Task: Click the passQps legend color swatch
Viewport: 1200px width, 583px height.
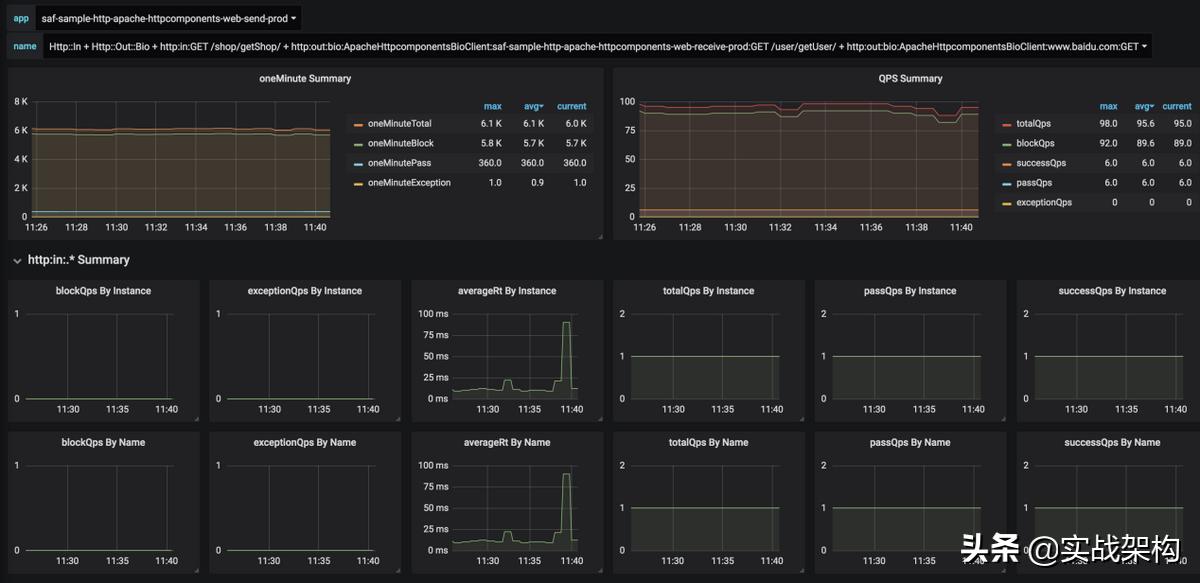Action: point(1007,183)
